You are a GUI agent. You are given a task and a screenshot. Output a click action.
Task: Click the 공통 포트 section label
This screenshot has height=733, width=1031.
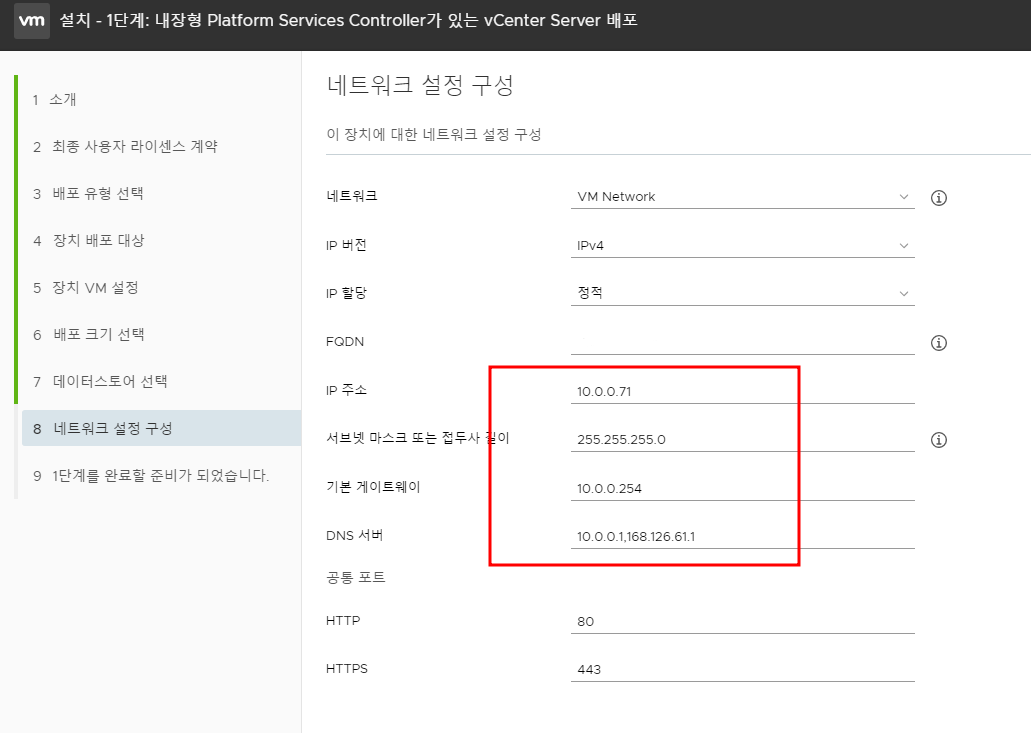point(356,577)
